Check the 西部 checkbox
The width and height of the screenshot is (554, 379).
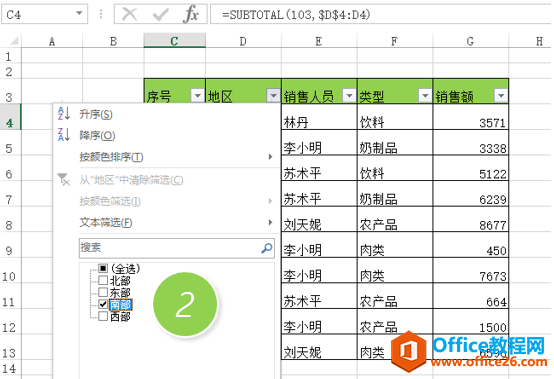tap(103, 316)
